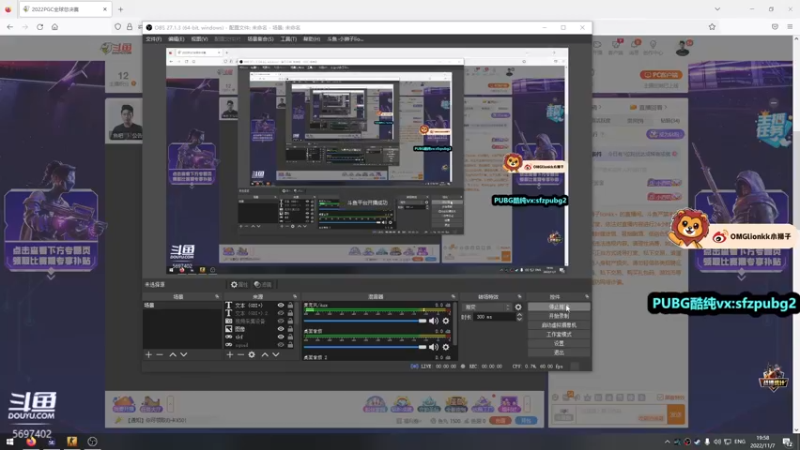Select the scene entry in the Scenes list
The height and width of the screenshot is (450, 800).
tap(182, 305)
